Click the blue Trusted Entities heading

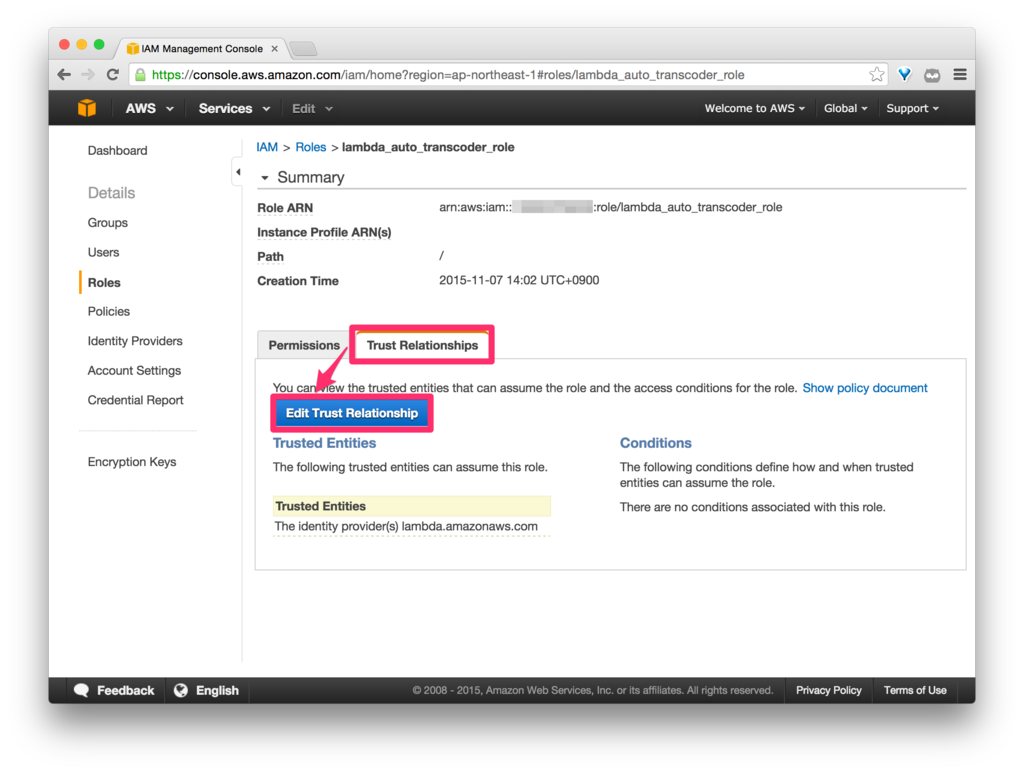coord(324,443)
